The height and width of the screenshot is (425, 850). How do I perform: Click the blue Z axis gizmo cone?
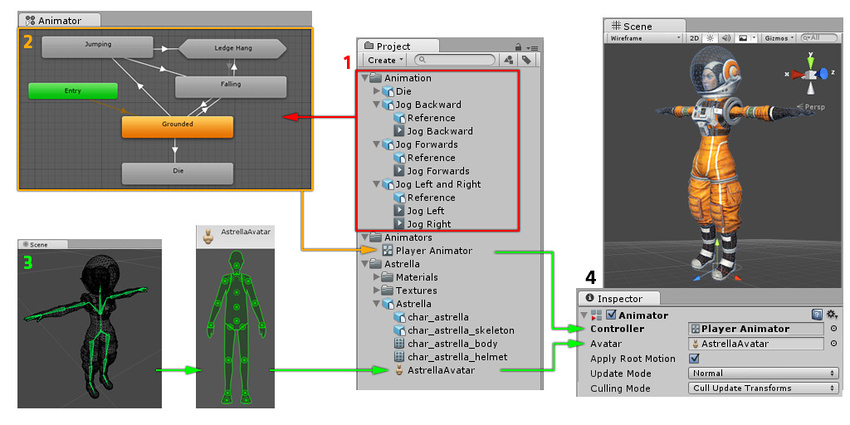tap(825, 73)
